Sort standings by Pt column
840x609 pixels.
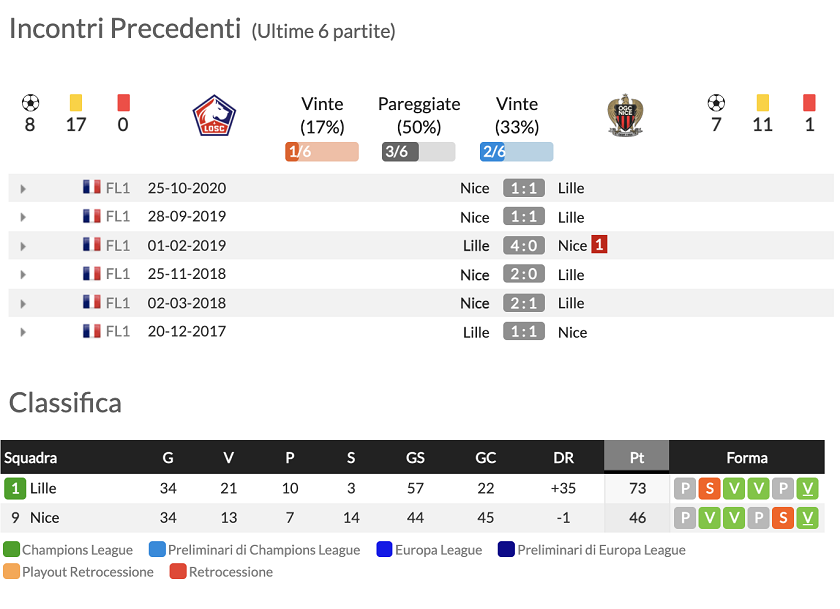[x=636, y=457]
